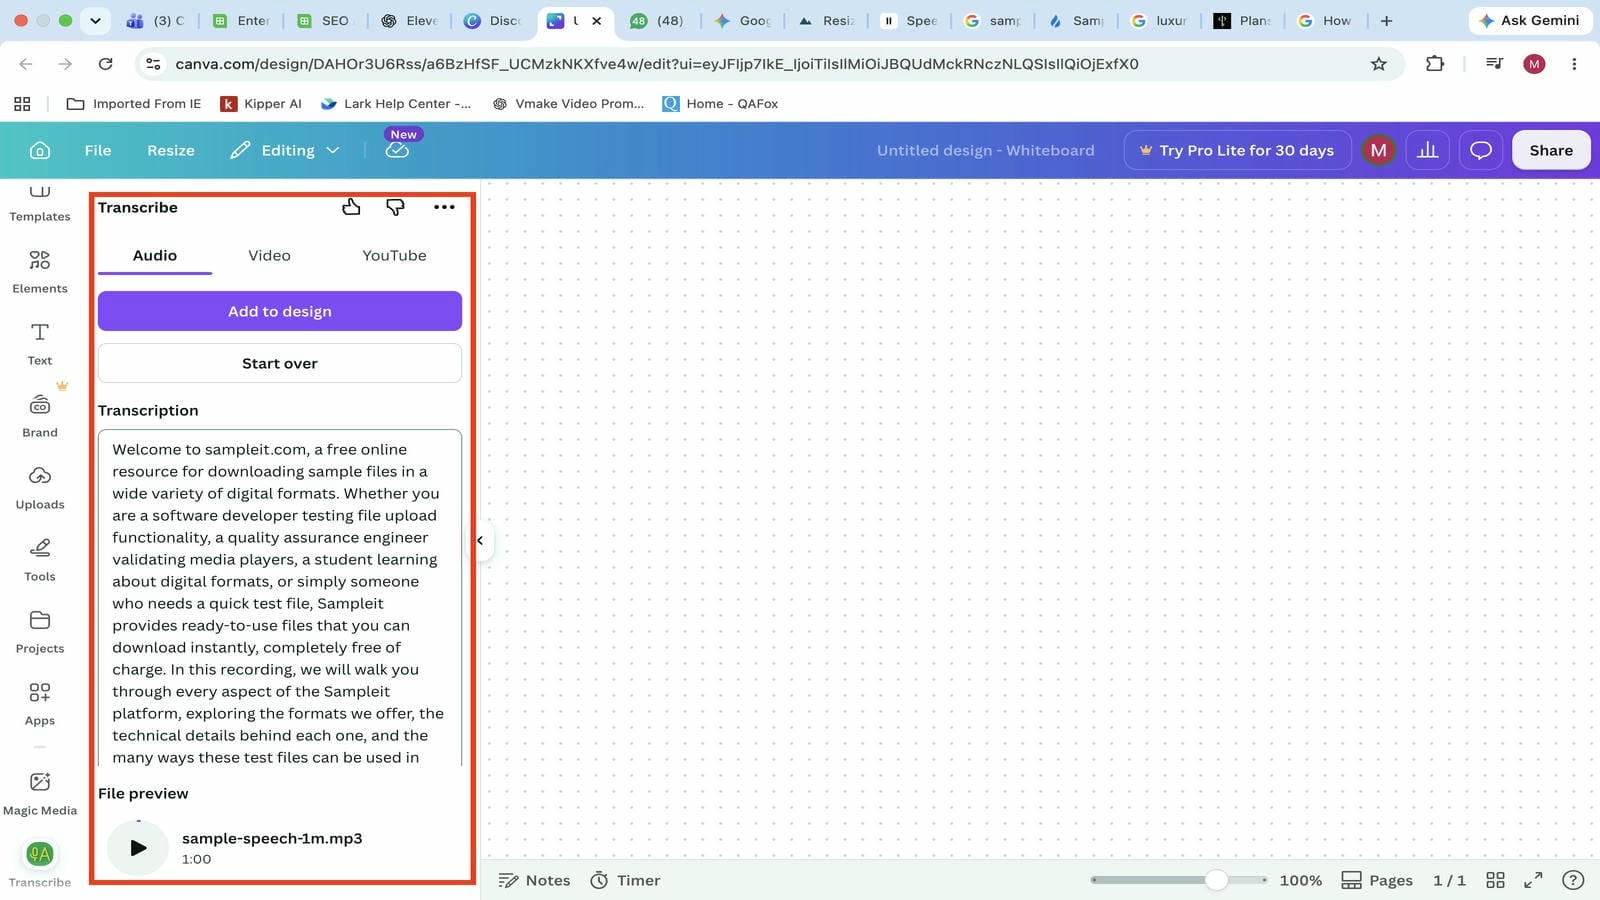Open the Brand sidebar panel
The width and height of the screenshot is (1600, 900).
pos(40,415)
